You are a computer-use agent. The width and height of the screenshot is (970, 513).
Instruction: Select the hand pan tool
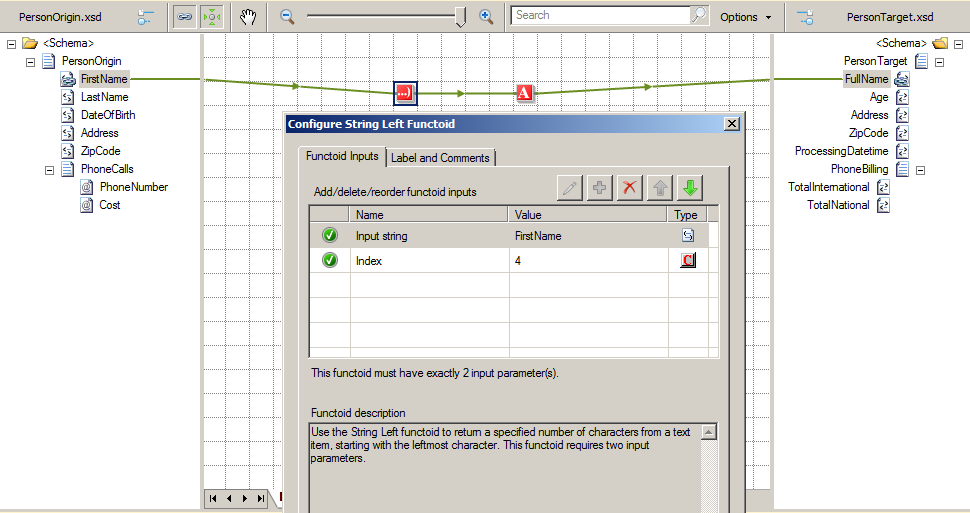point(248,17)
